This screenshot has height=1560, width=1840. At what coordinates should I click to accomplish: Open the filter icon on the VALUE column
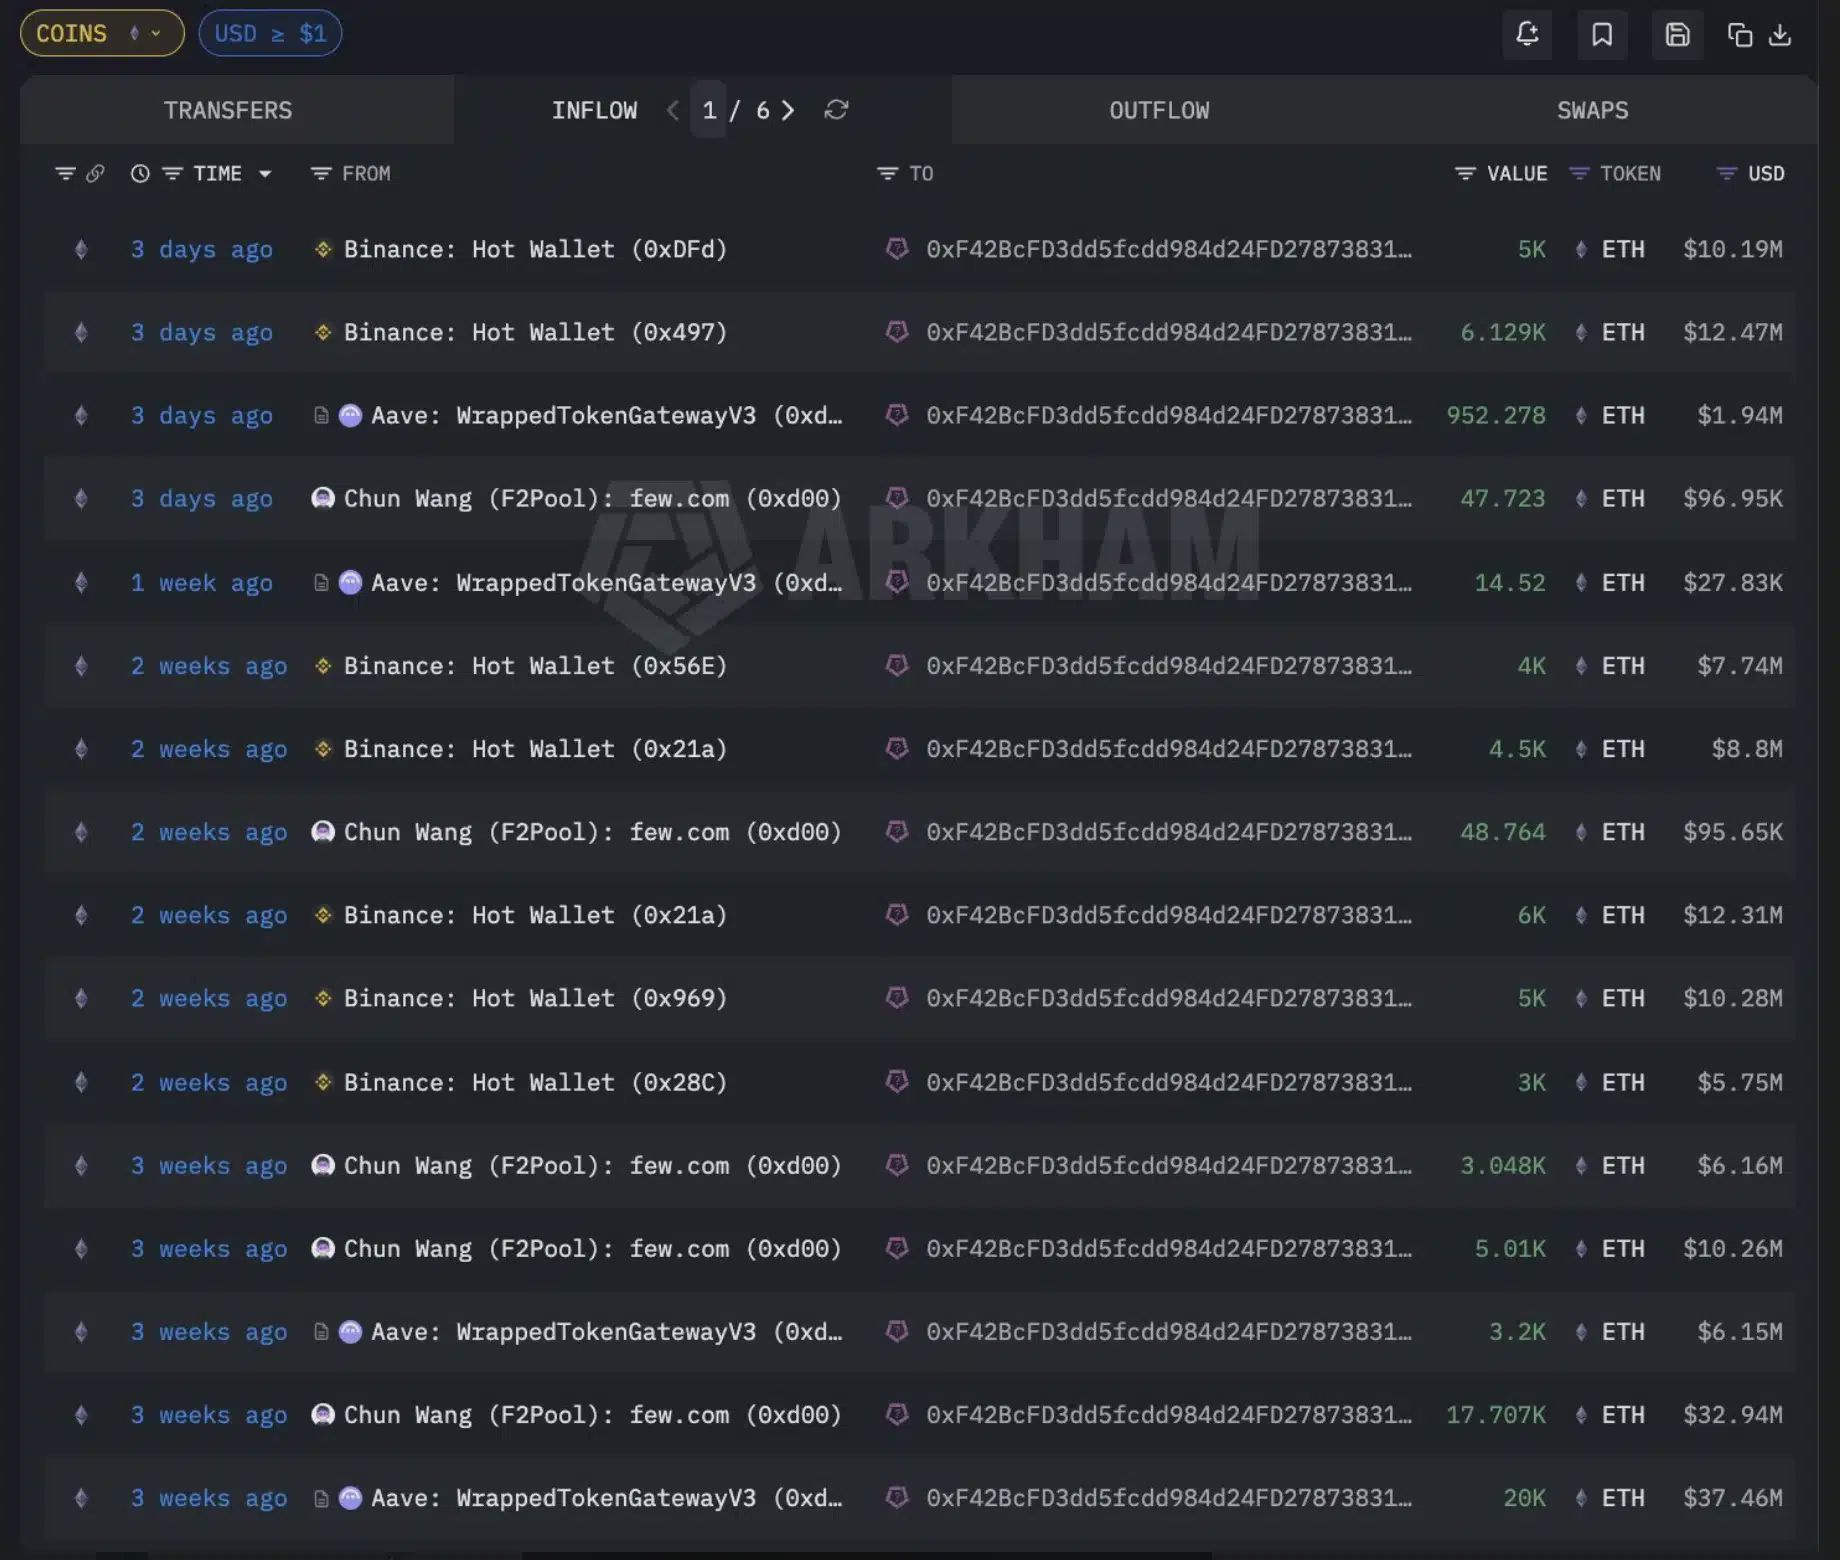[1464, 172]
